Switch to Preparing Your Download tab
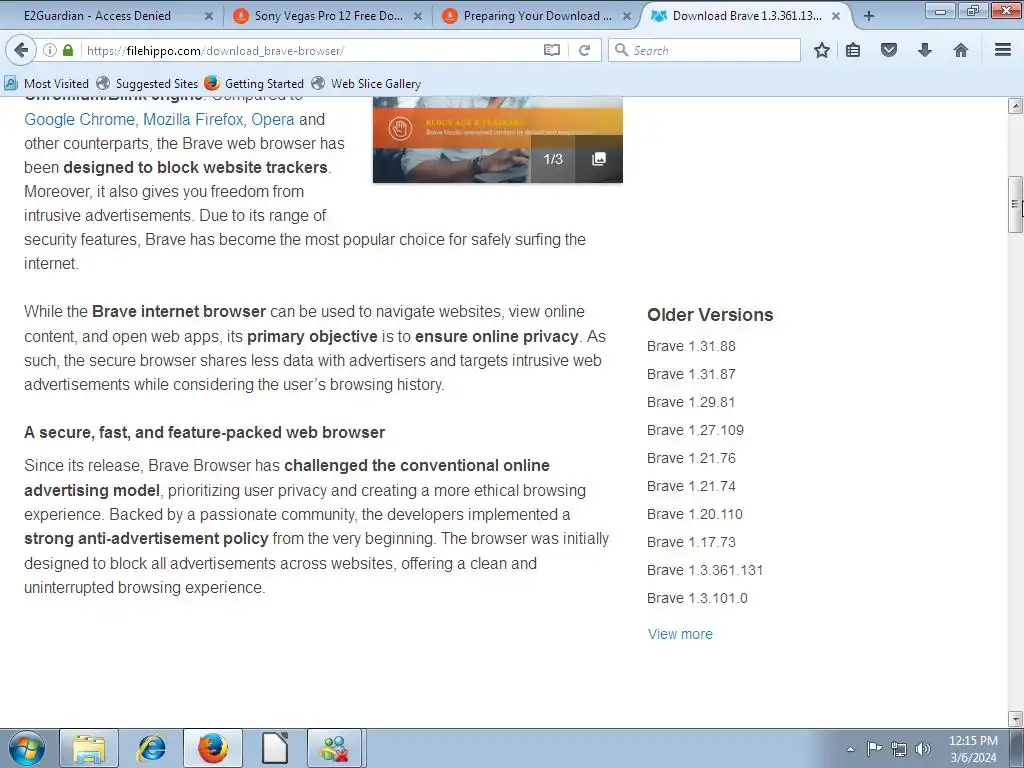The height and width of the screenshot is (768, 1024). tap(537, 16)
